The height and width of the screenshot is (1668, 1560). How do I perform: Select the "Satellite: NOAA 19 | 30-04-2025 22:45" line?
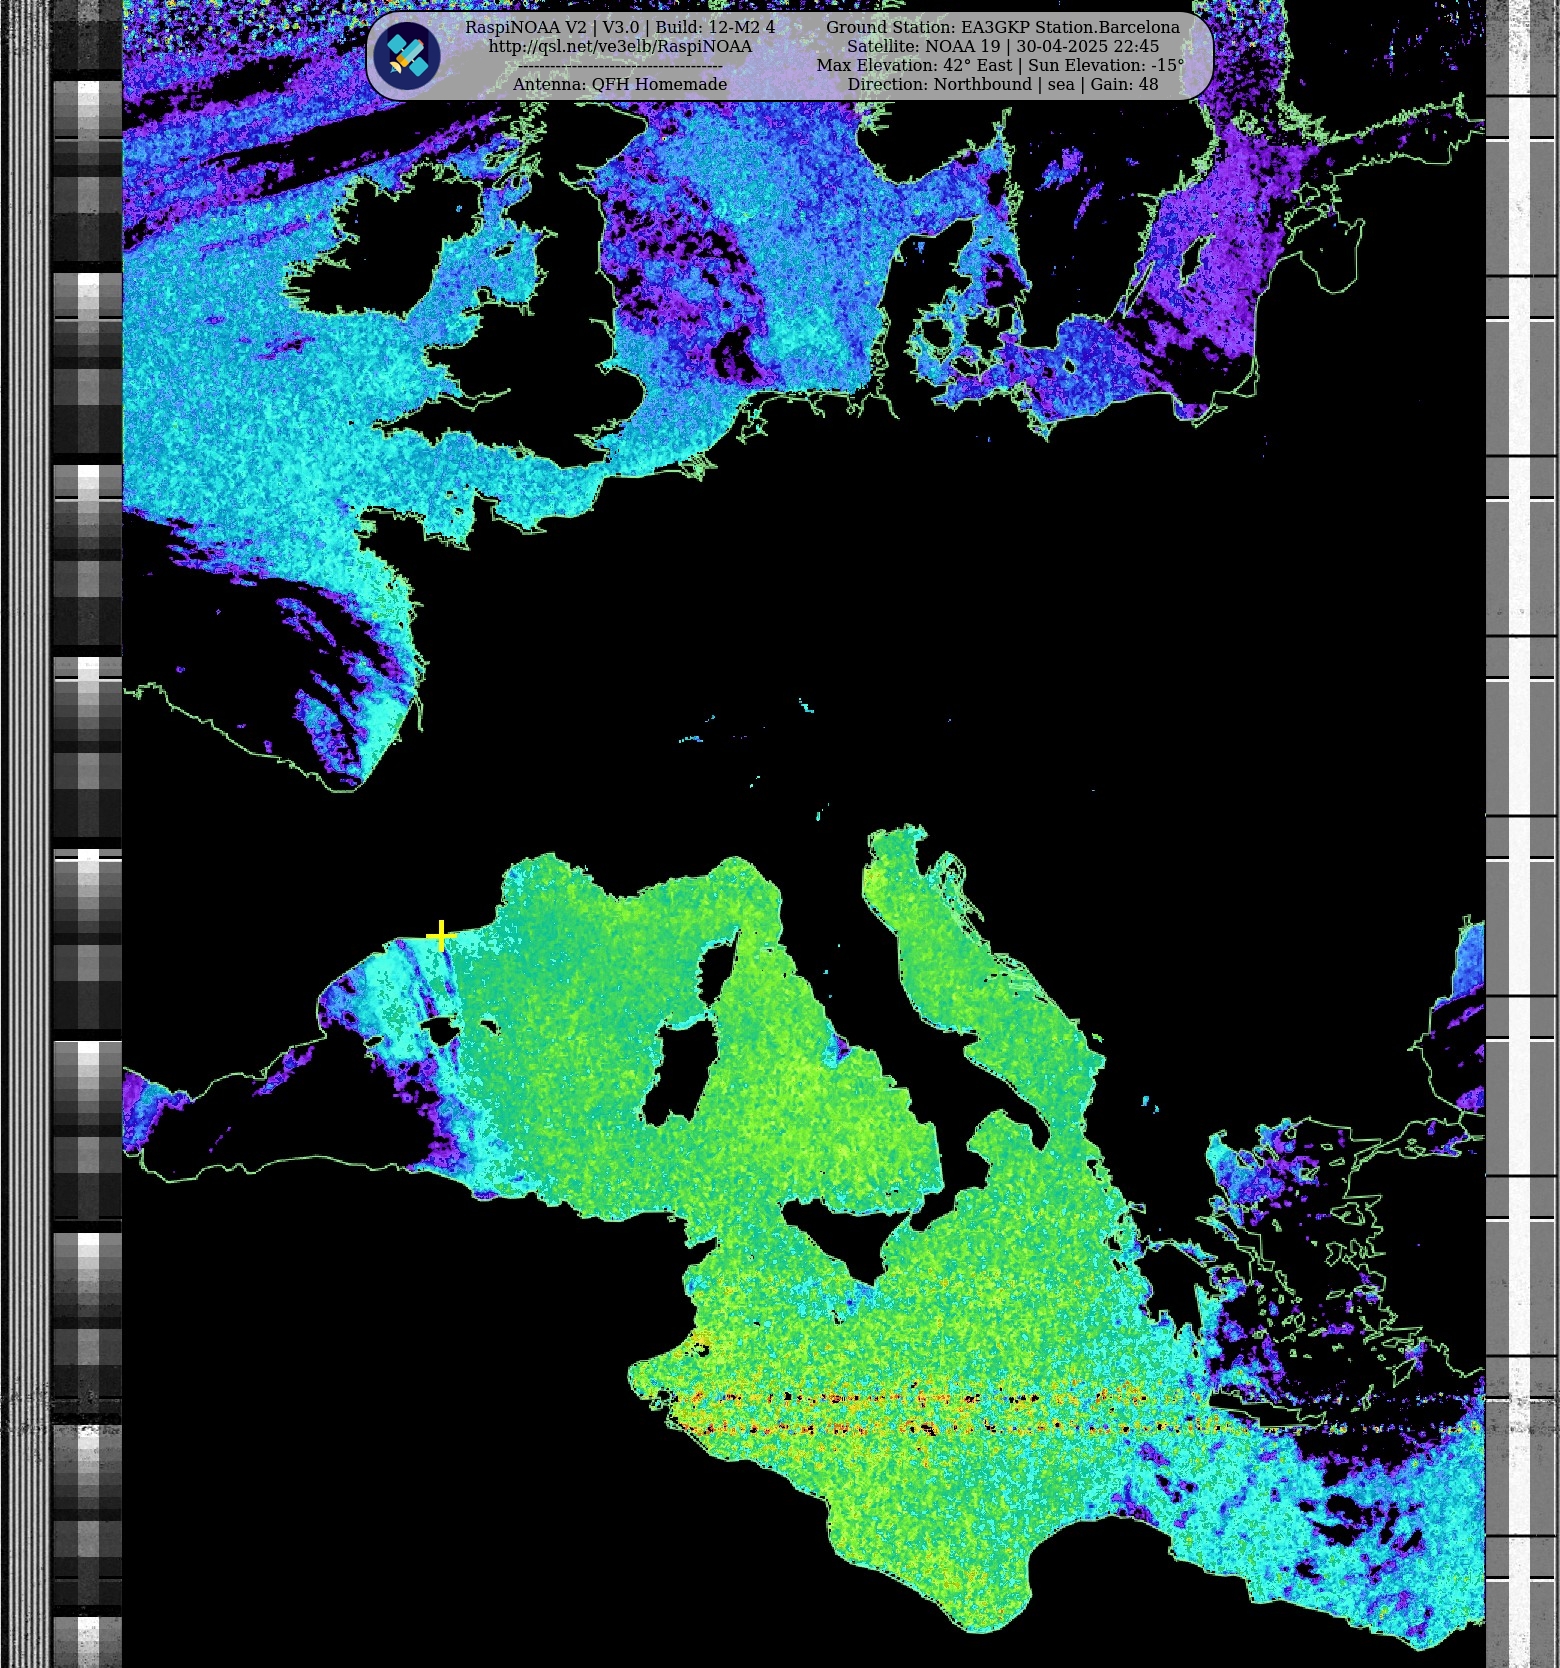(1003, 46)
